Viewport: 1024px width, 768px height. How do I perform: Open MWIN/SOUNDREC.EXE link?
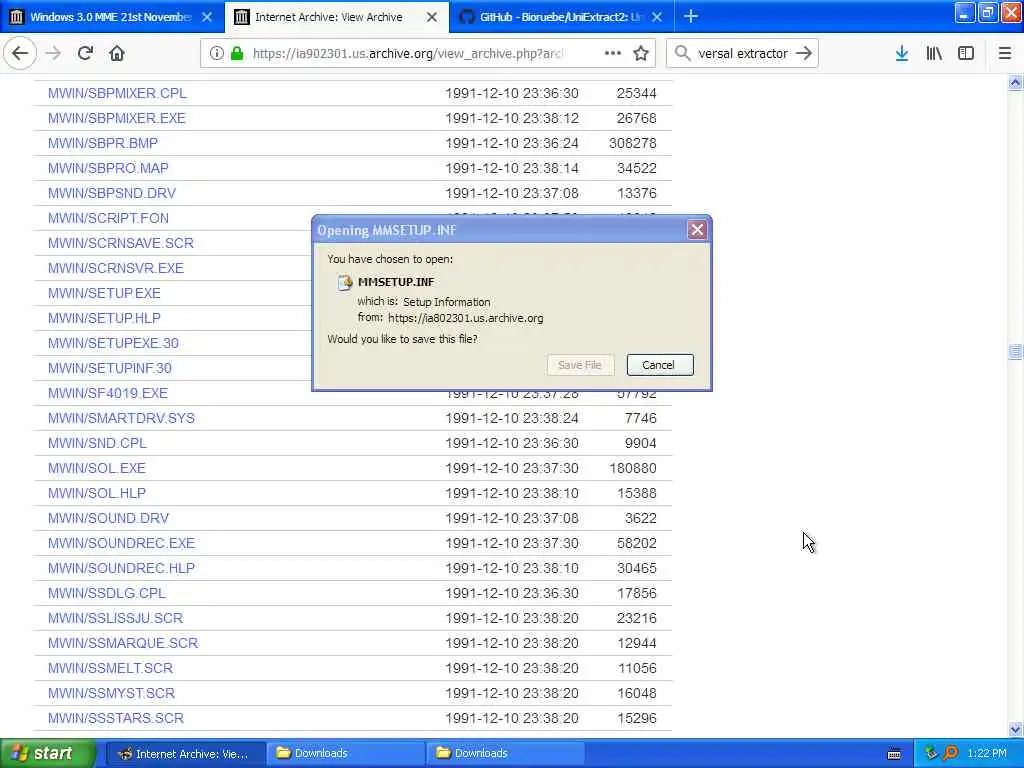(x=121, y=543)
